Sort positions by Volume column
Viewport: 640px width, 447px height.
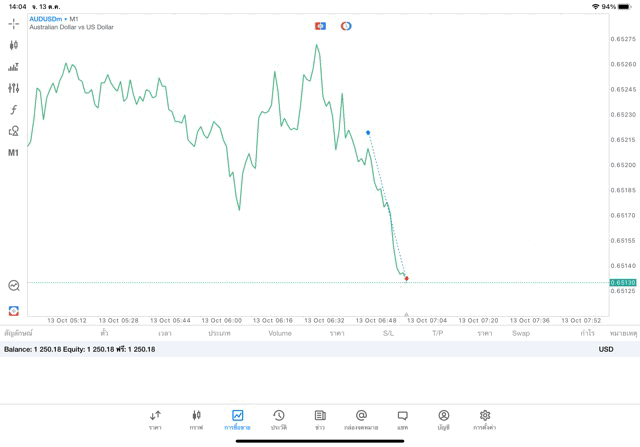[x=280, y=333]
